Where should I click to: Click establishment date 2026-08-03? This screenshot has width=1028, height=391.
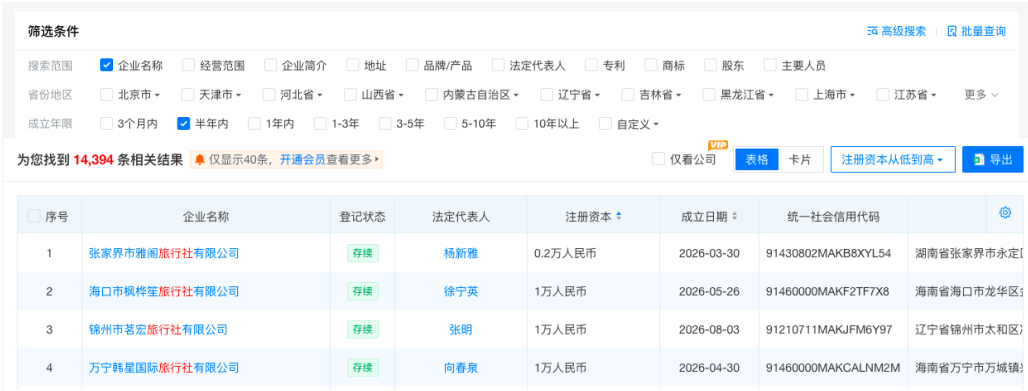tap(709, 329)
